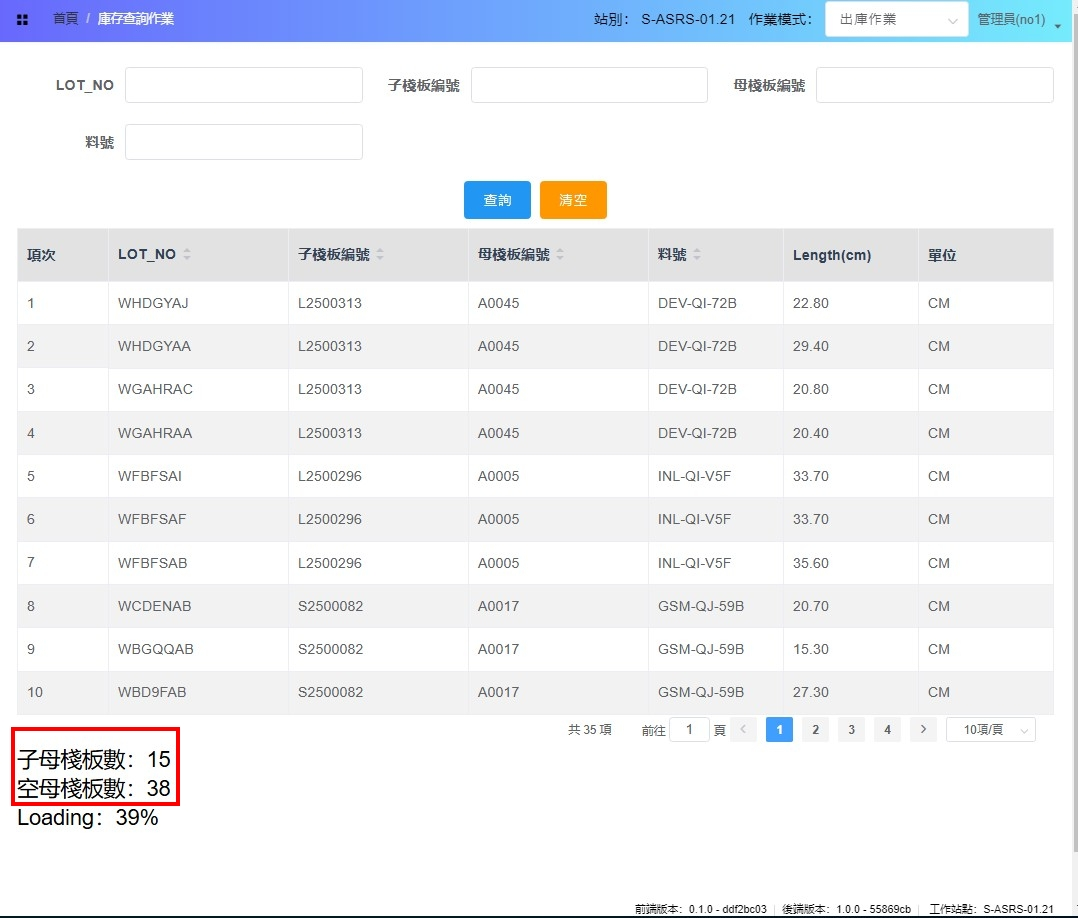Screen dimensions: 1078x918
Task: Focus the 料號 search field
Action: point(244,142)
